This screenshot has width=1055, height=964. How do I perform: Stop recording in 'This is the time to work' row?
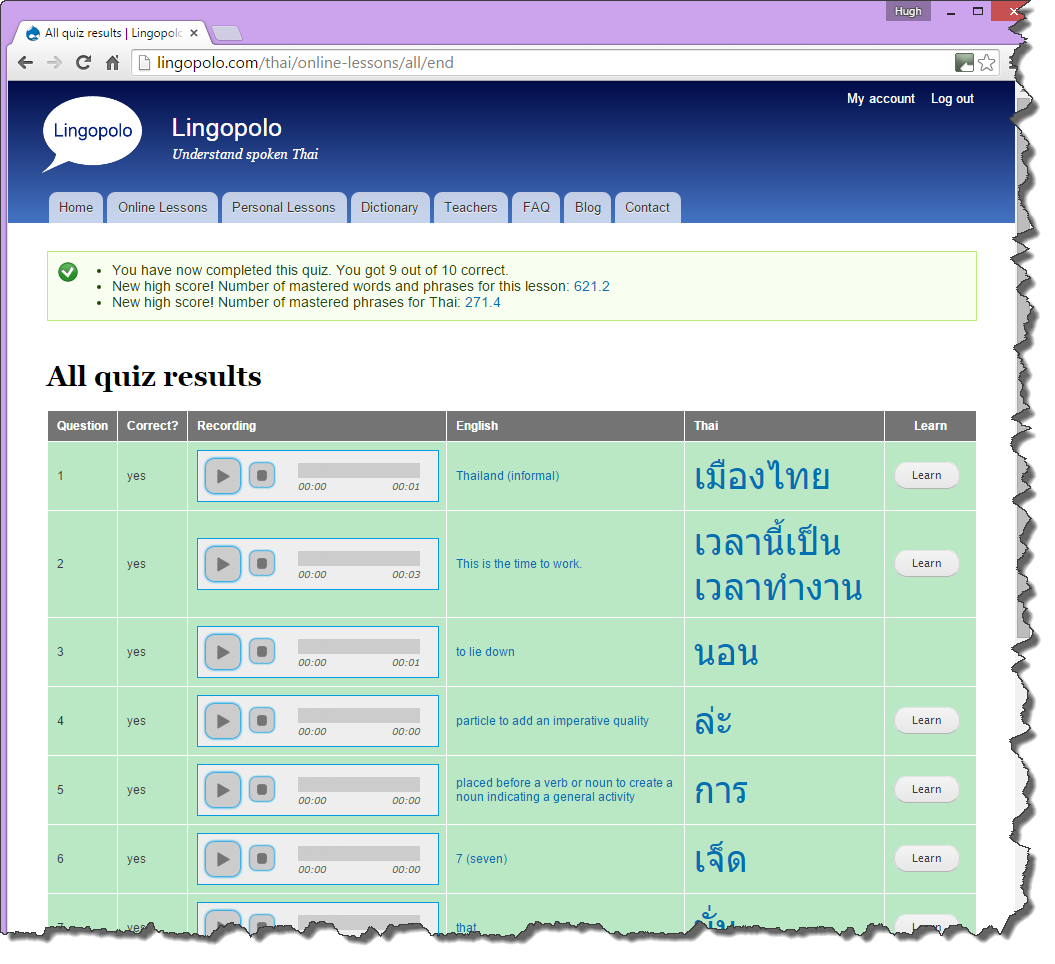[262, 563]
